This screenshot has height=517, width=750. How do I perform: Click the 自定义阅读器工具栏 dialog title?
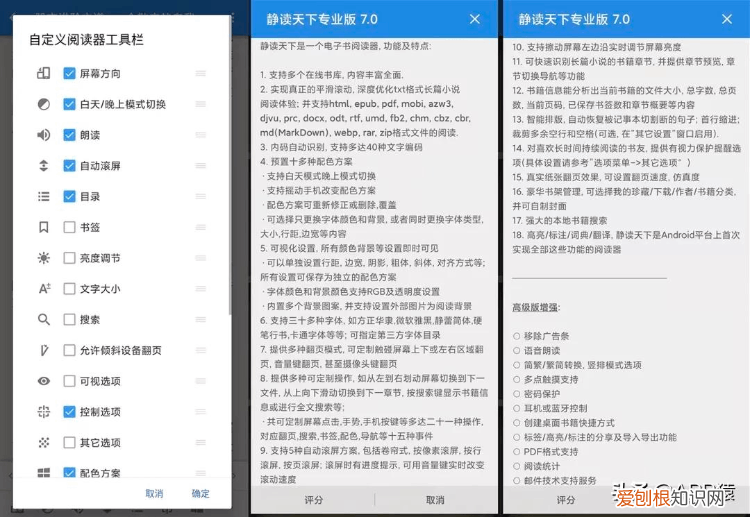tap(86, 40)
